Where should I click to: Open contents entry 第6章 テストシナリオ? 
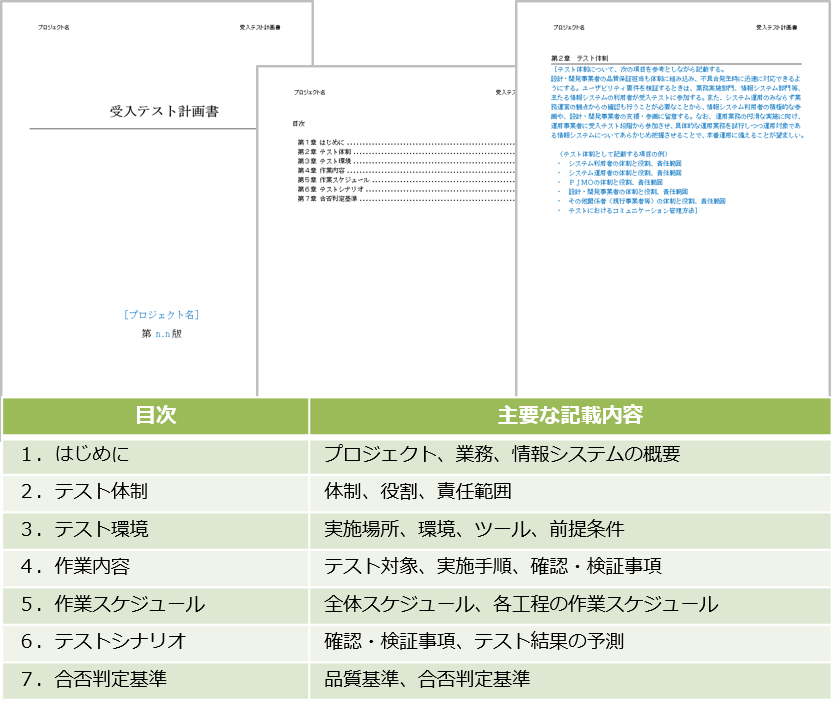pos(406,189)
